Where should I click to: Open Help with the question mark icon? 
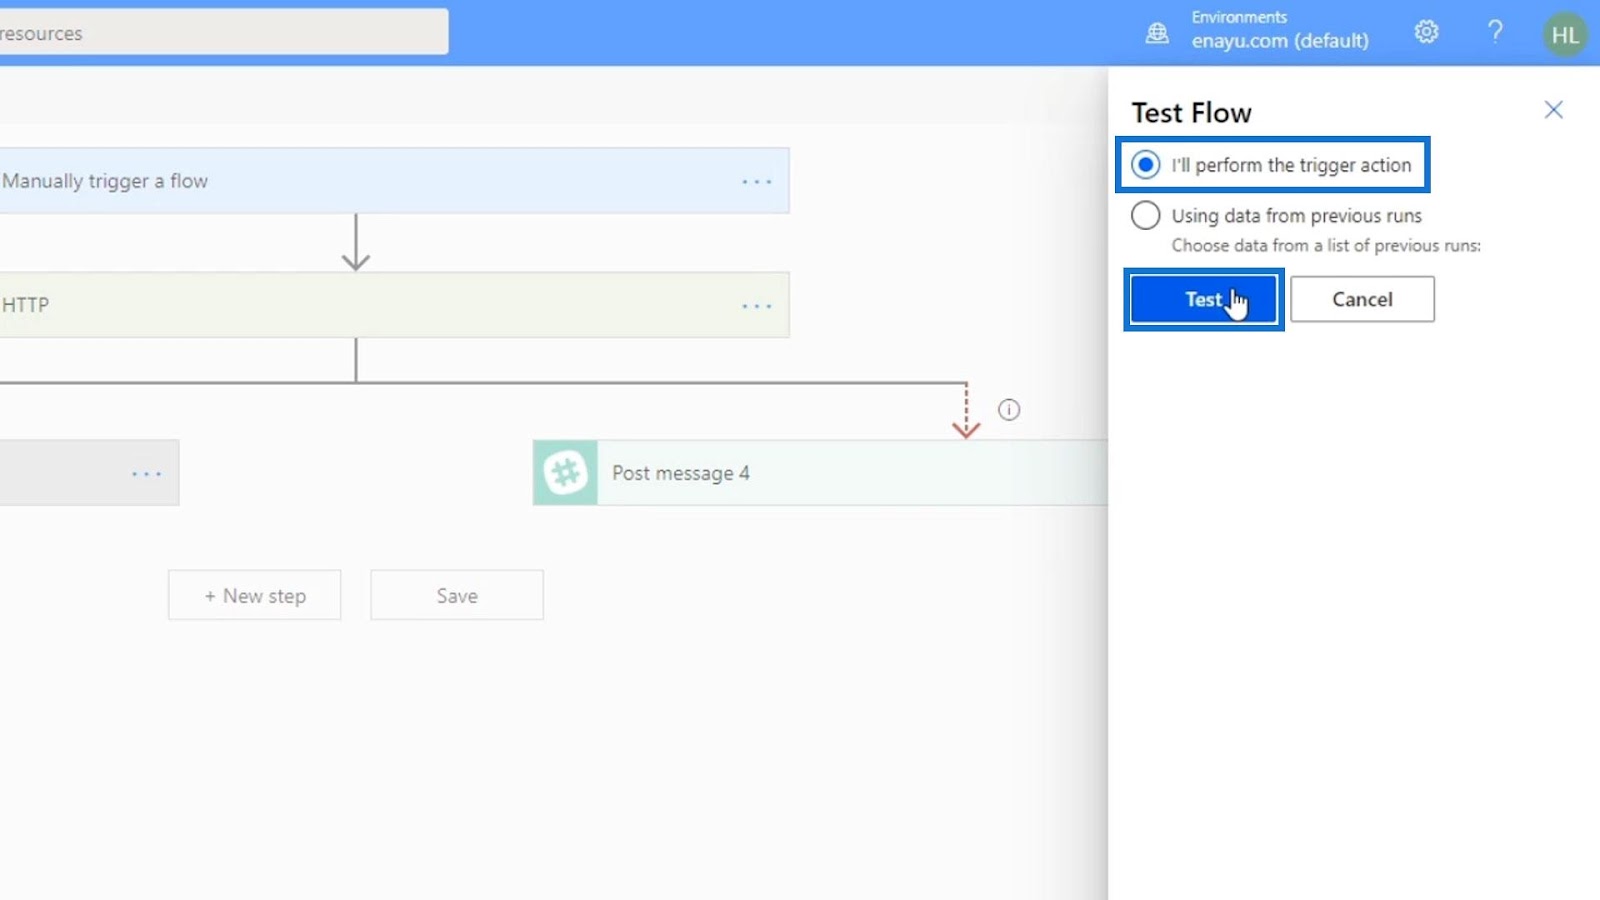(x=1495, y=32)
